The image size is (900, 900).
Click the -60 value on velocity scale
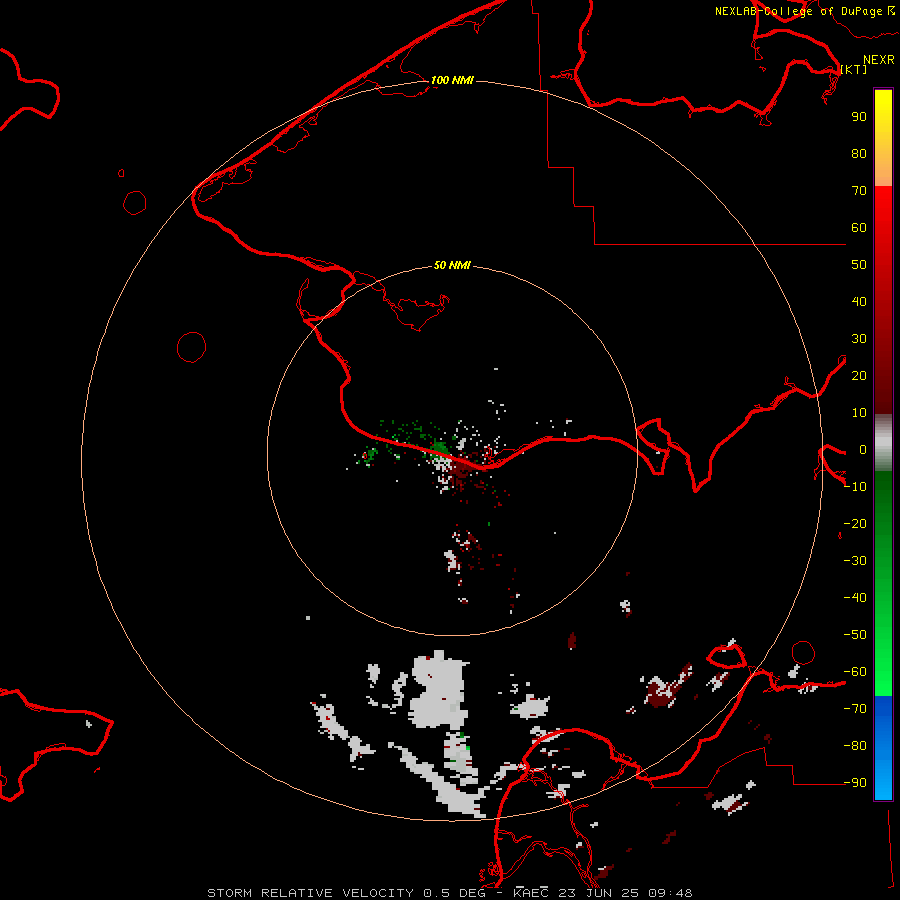855,672
